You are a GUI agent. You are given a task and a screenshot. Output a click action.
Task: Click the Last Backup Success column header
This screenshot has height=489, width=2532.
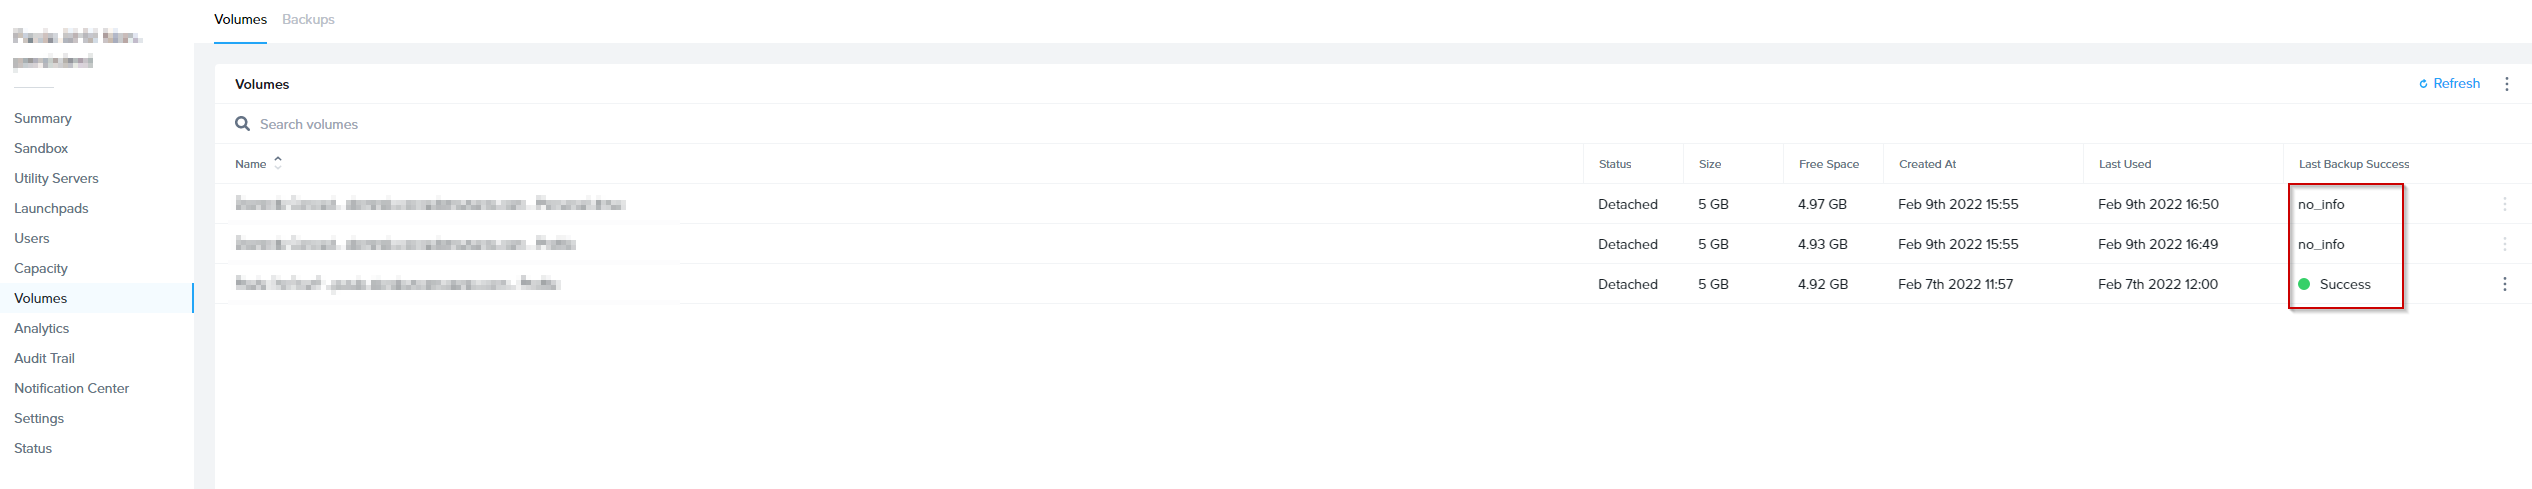pos(2353,164)
